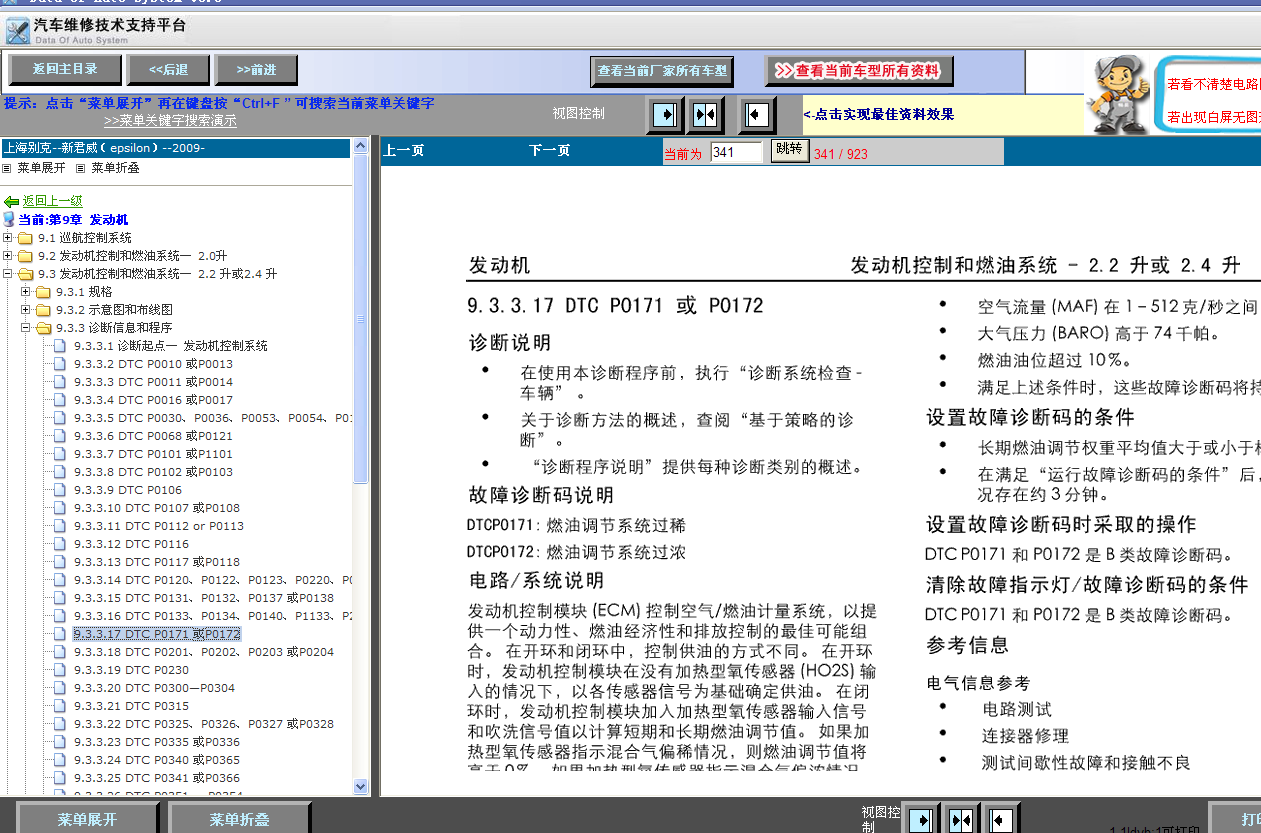Open 9.3.3.6 DTC P0068 或P0121
Viewport: 1261px width, 833px height.
point(153,436)
